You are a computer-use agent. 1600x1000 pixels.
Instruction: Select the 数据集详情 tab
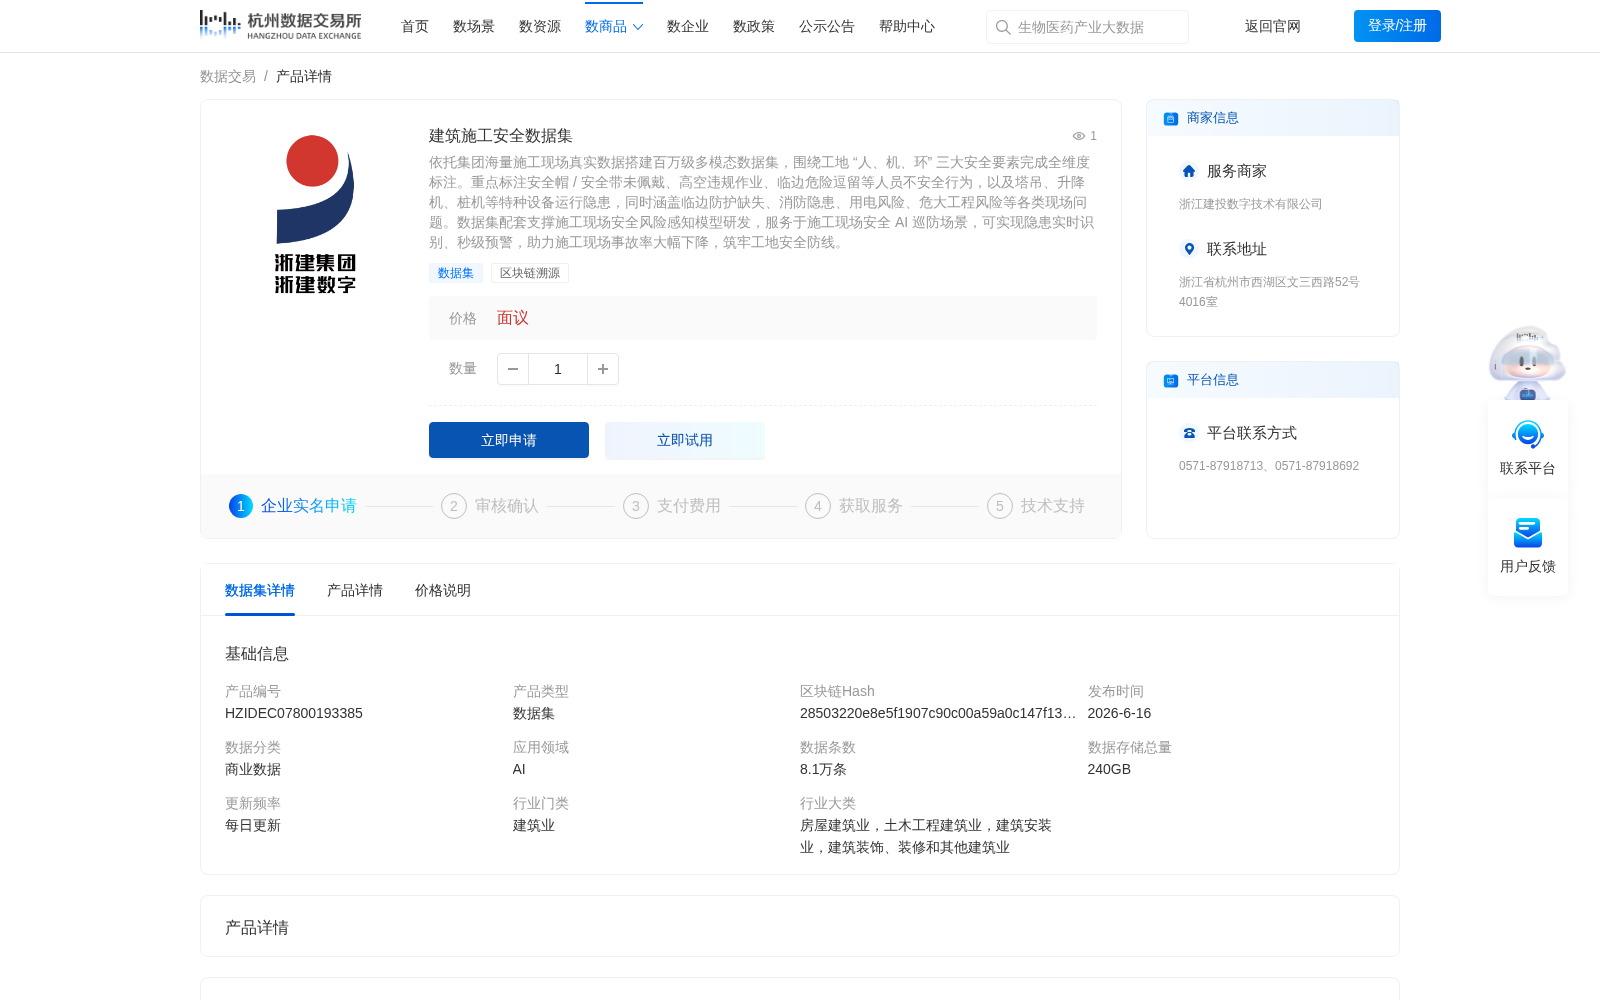(260, 591)
